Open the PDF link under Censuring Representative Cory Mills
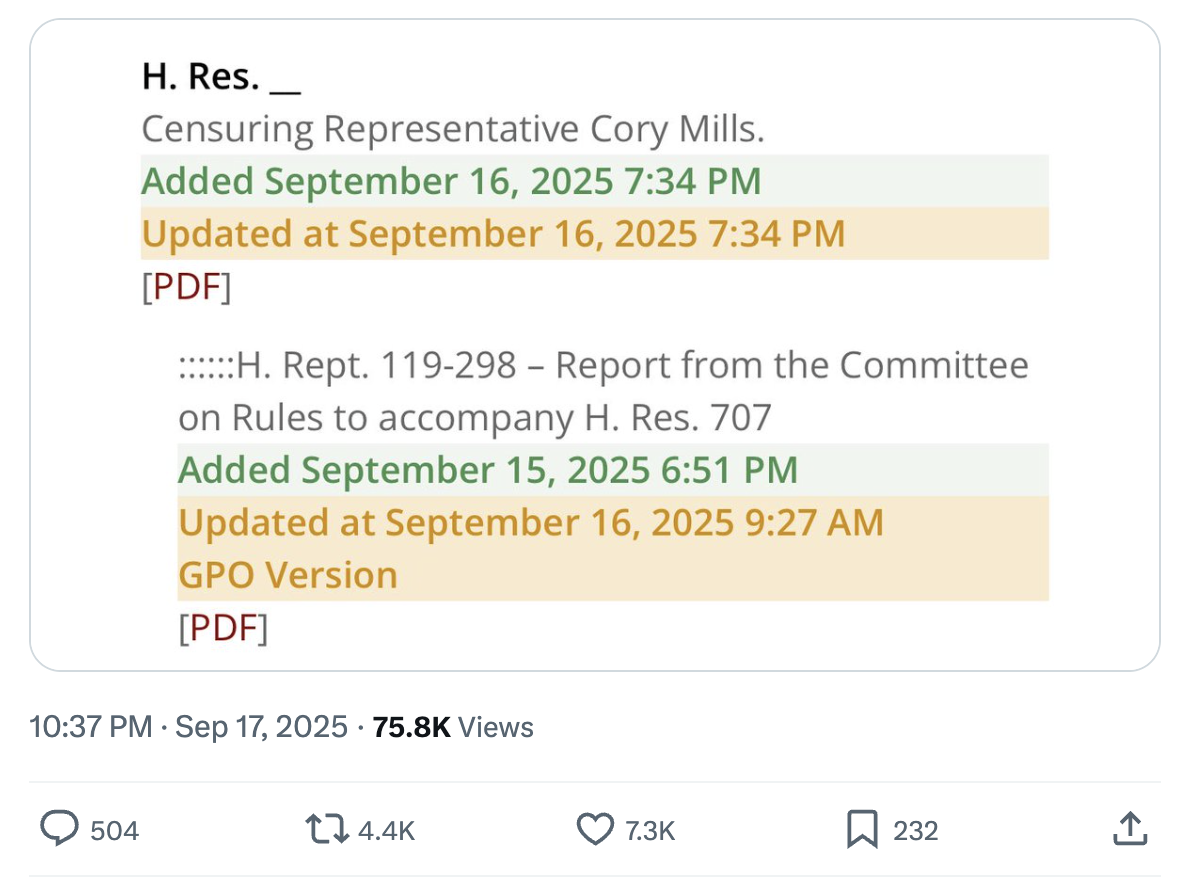 (x=186, y=287)
